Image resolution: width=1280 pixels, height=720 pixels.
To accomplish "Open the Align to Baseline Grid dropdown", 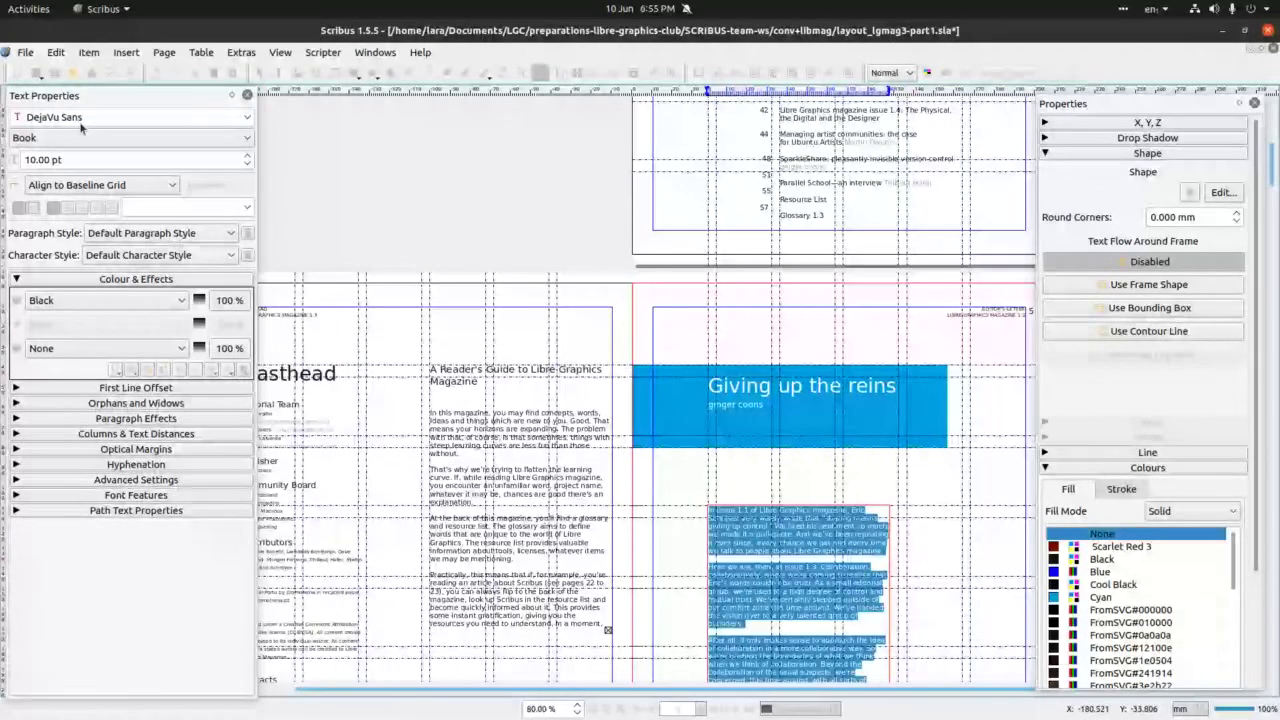I will coord(101,185).
